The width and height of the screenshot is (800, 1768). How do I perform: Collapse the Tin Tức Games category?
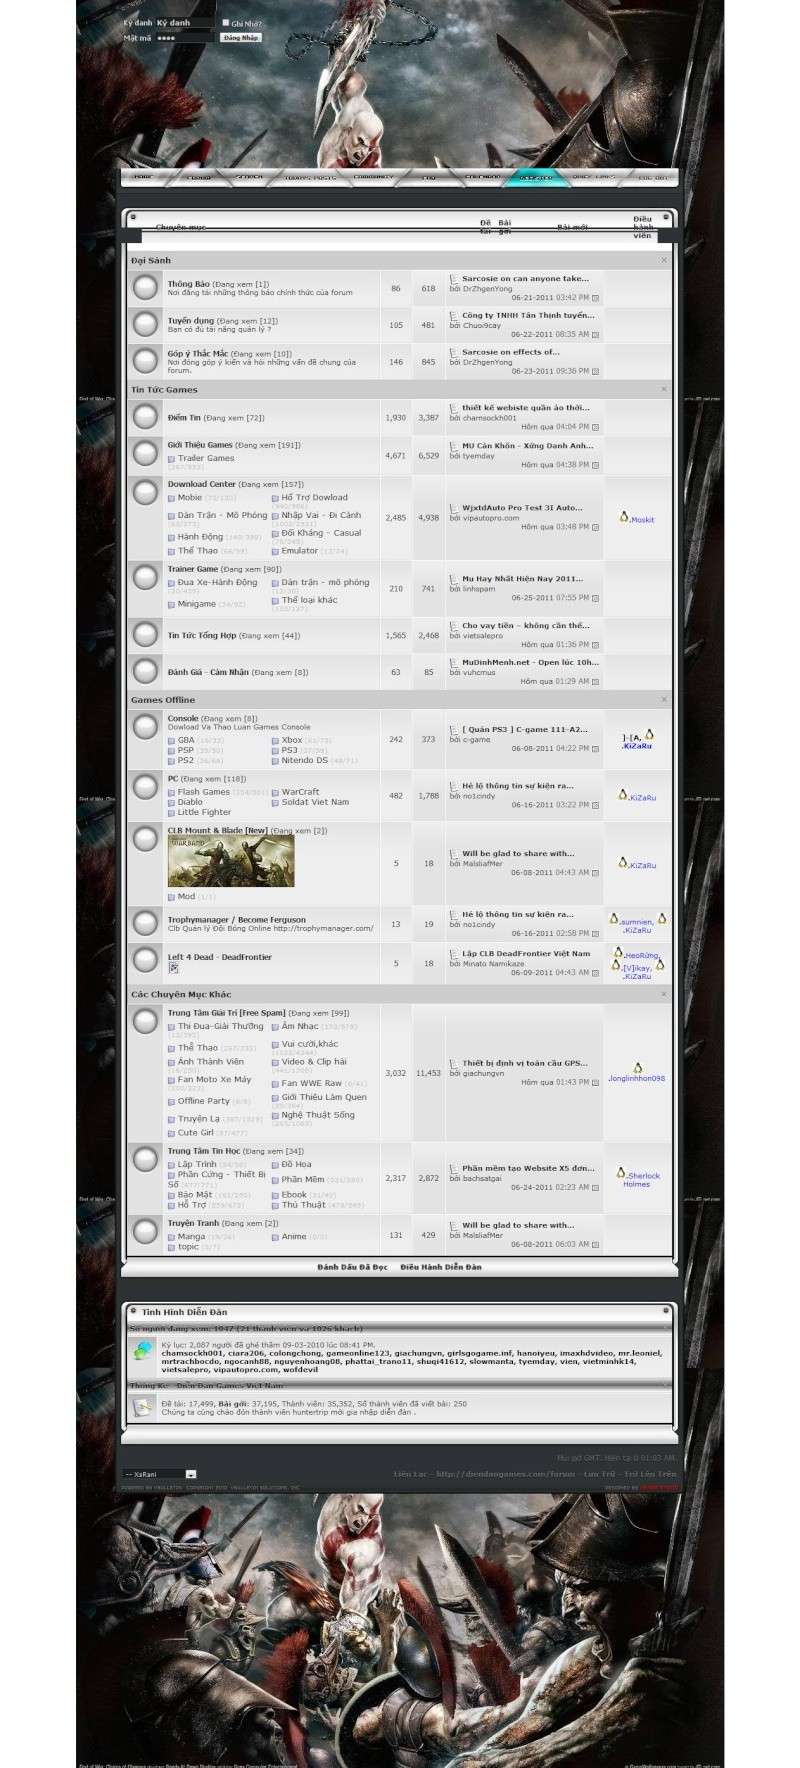pyautogui.click(x=664, y=389)
